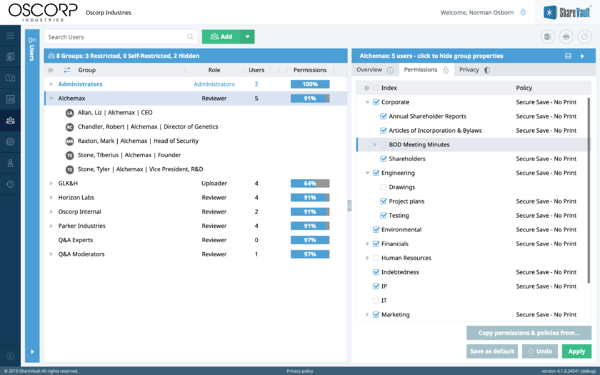Image resolution: width=600 pixels, height=375 pixels.
Task: Click Copy permissions & policies from button
Action: [529, 333]
